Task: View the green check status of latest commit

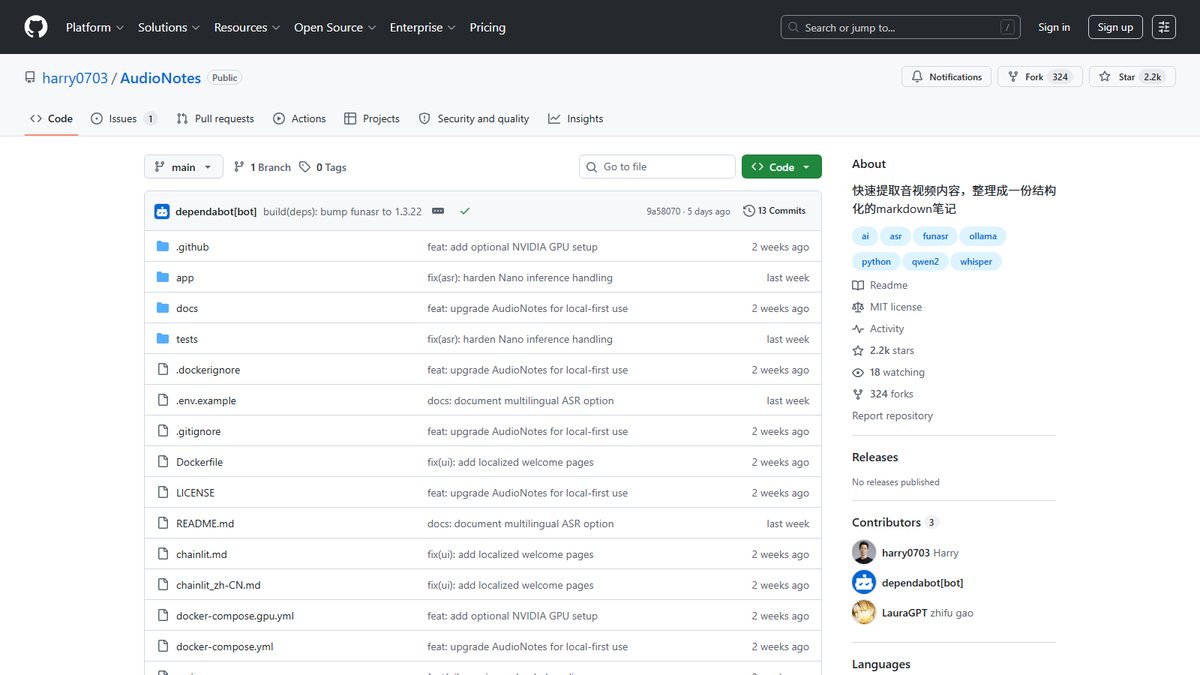Action: click(464, 211)
